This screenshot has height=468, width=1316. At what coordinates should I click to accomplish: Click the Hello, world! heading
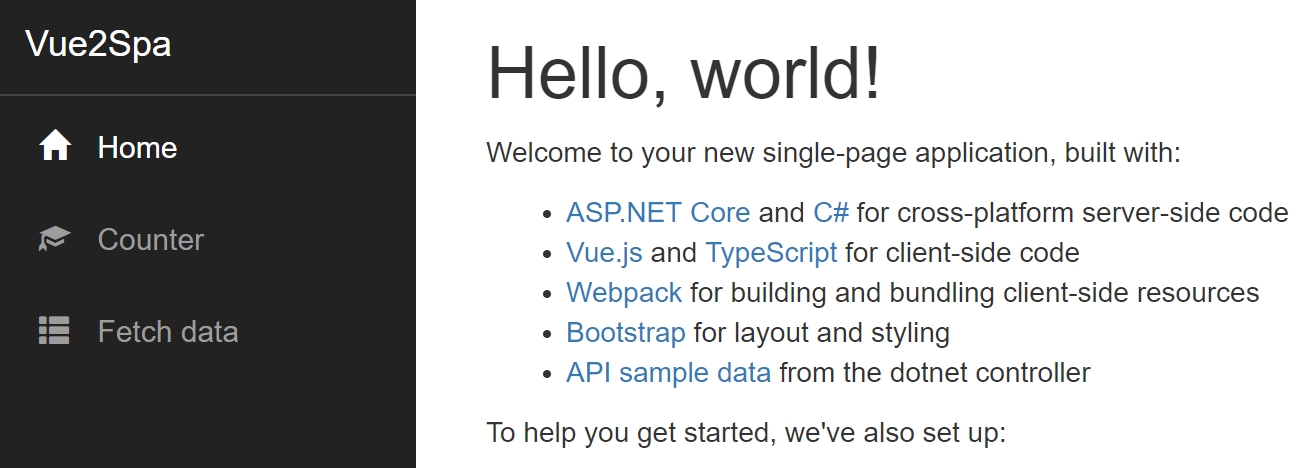[684, 72]
